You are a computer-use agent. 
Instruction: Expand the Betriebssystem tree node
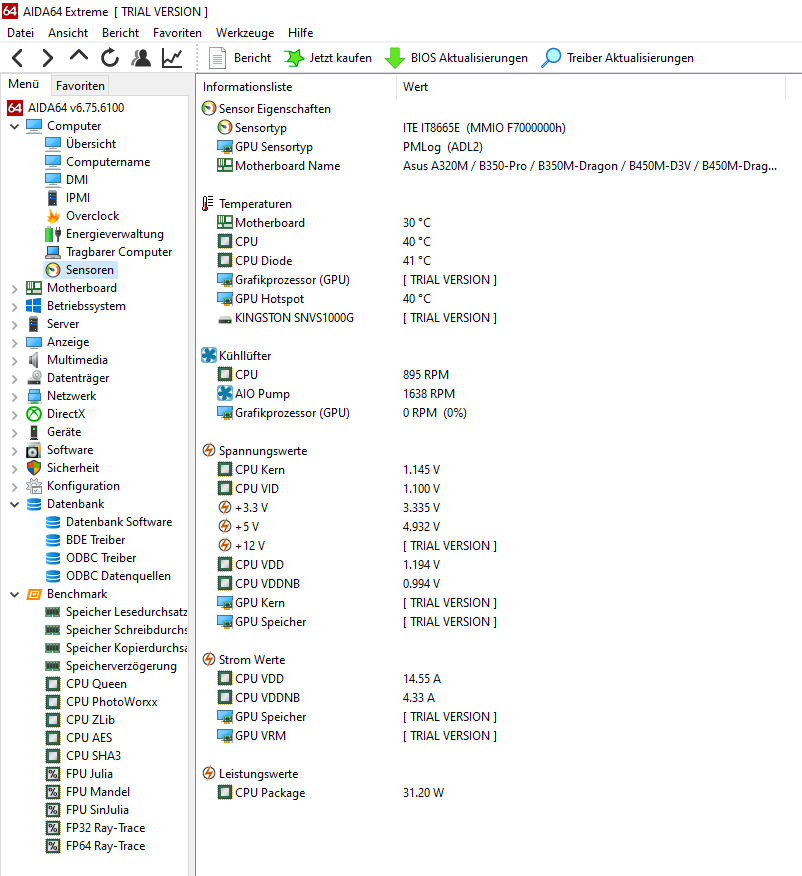15,307
